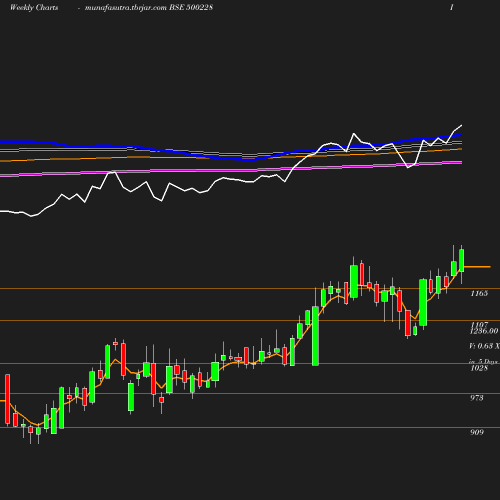Click the 973 price level label
This screenshot has width=500, height=500.
[x=477, y=398]
